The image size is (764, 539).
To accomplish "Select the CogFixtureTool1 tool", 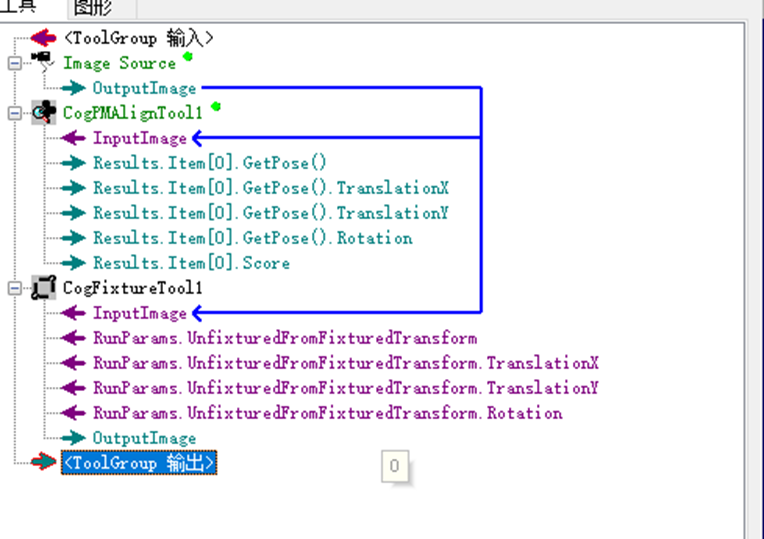I will [x=133, y=288].
